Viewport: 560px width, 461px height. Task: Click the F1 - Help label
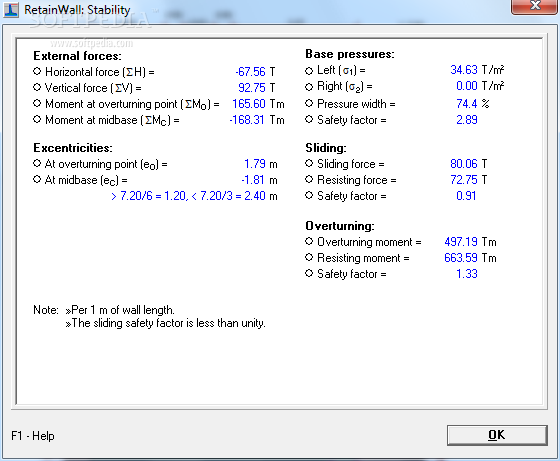tap(33, 436)
